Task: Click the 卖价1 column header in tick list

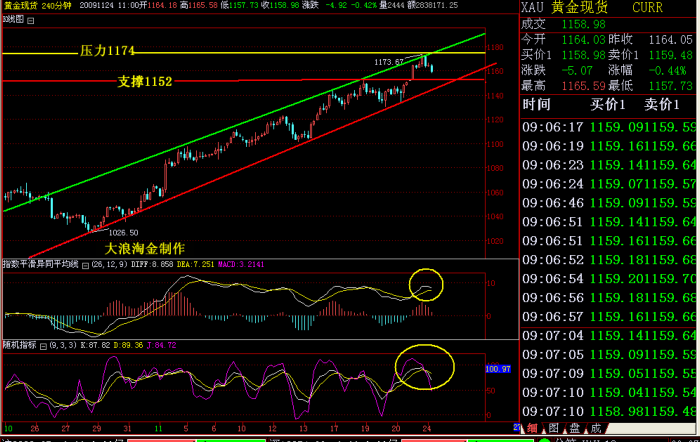Action: click(662, 105)
